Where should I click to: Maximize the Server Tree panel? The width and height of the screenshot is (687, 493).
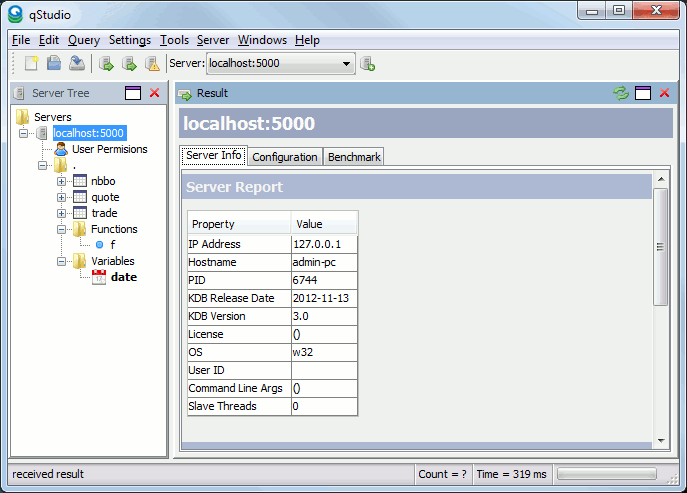[x=133, y=93]
